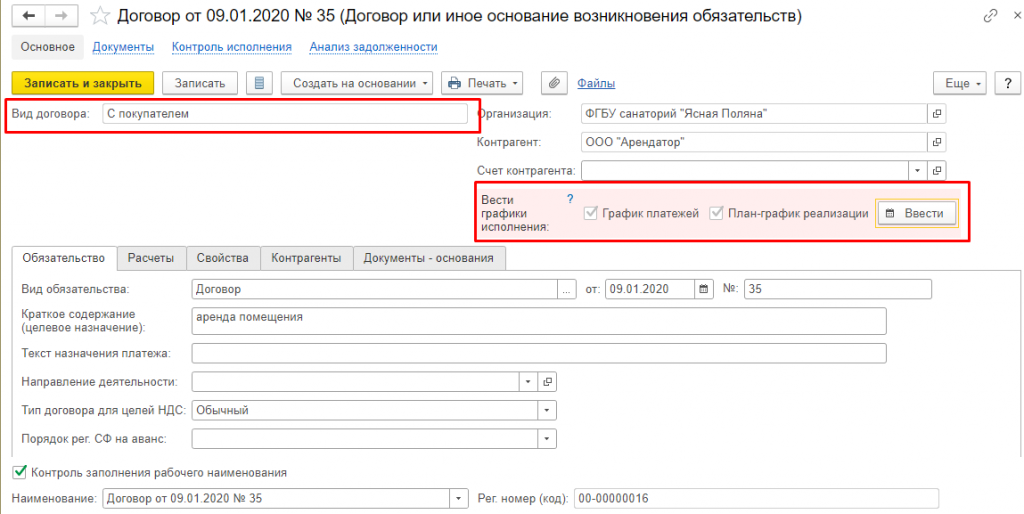The height and width of the screenshot is (514, 1024).
Task: Expand the Счет контрагента dropdown list
Action: 917,171
